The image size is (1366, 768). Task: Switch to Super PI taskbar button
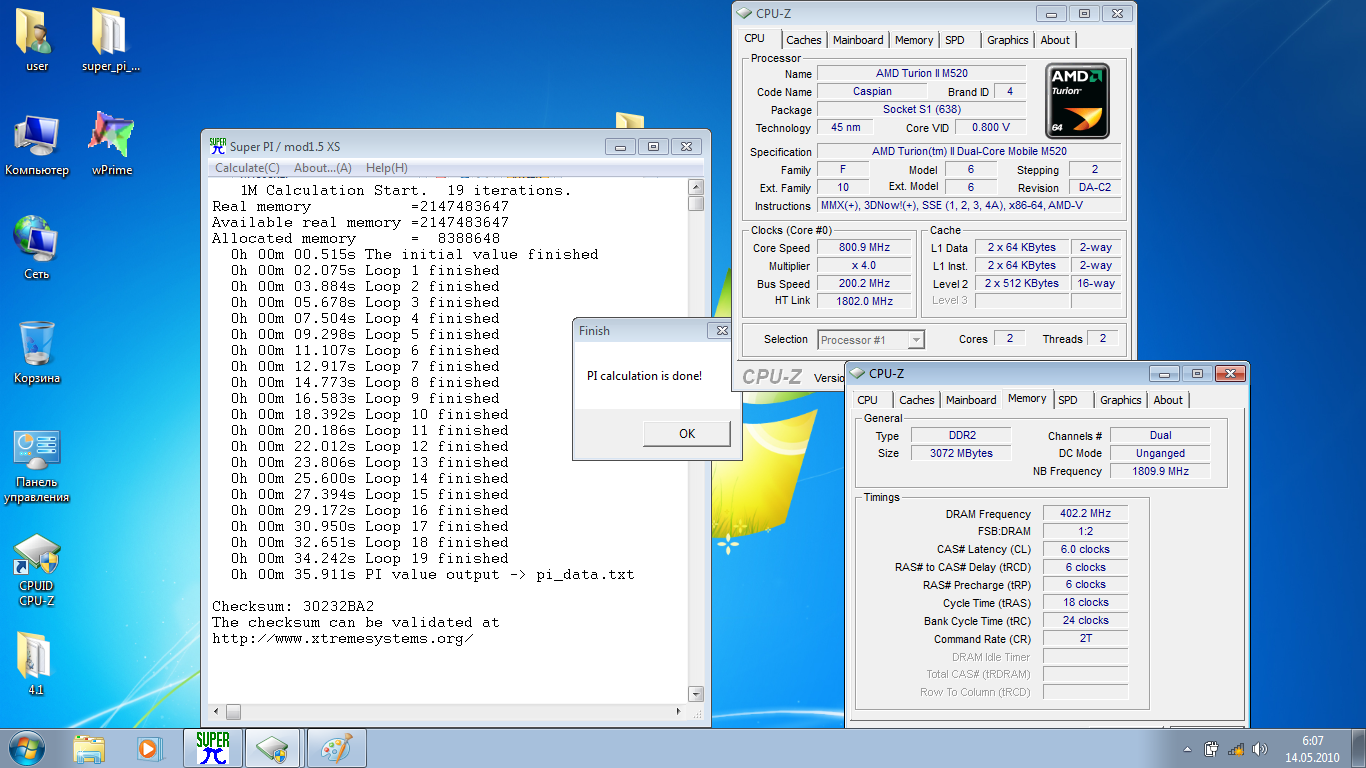click(212, 748)
